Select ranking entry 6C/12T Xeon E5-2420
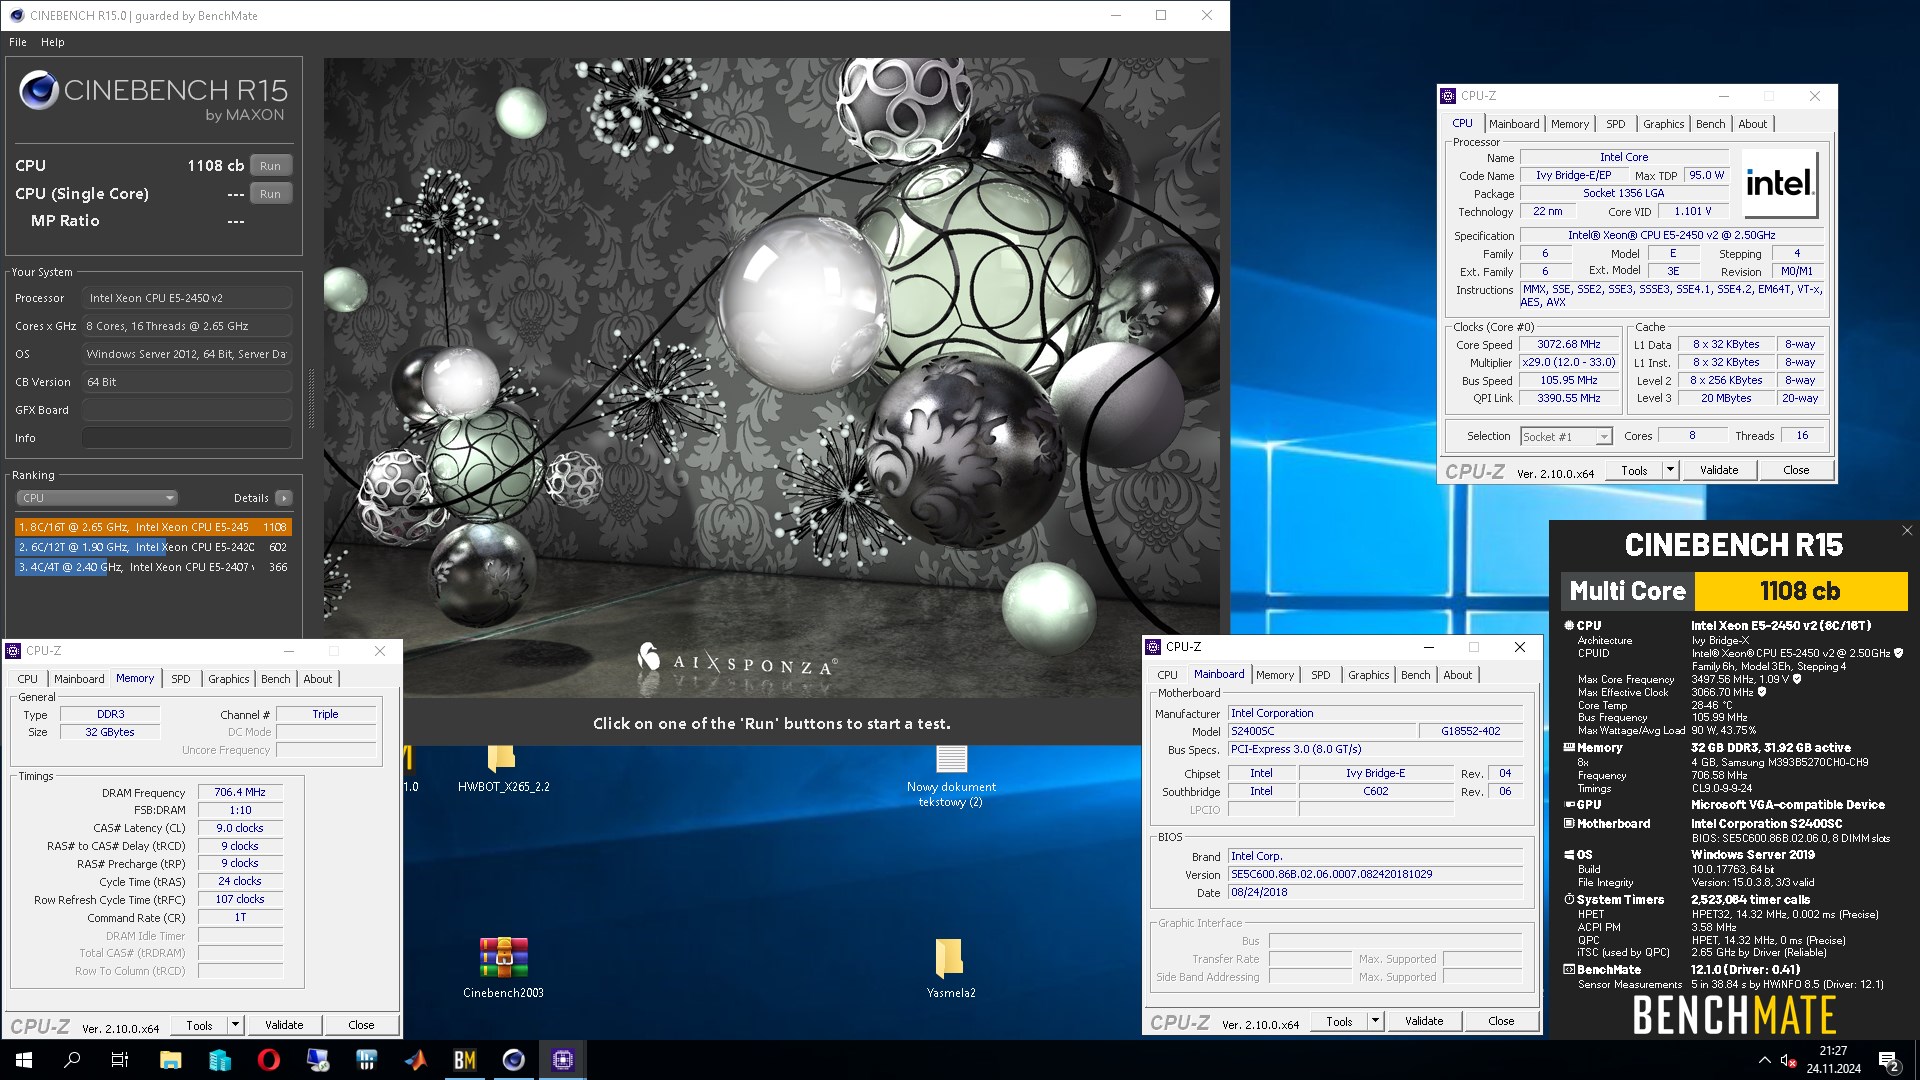Image resolution: width=1920 pixels, height=1080 pixels. tap(153, 547)
